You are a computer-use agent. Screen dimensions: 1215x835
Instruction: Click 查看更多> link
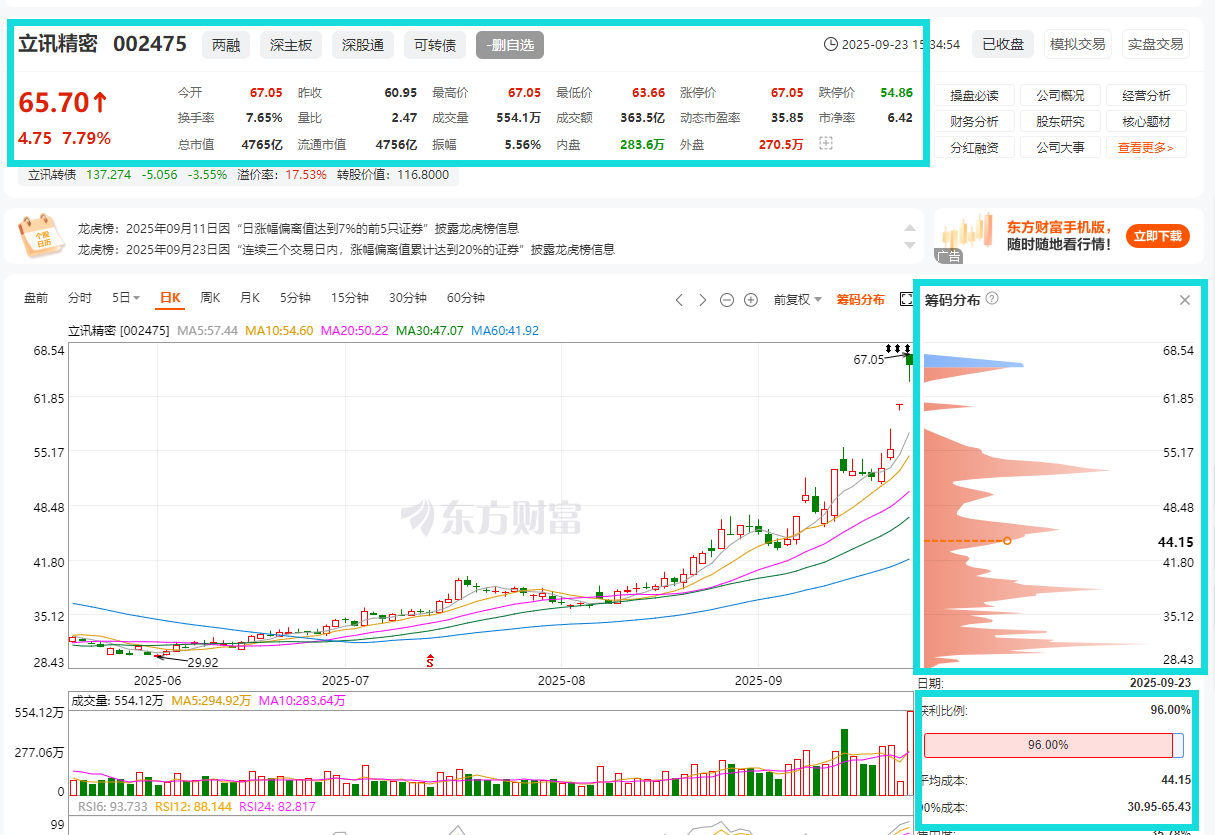click(1146, 147)
